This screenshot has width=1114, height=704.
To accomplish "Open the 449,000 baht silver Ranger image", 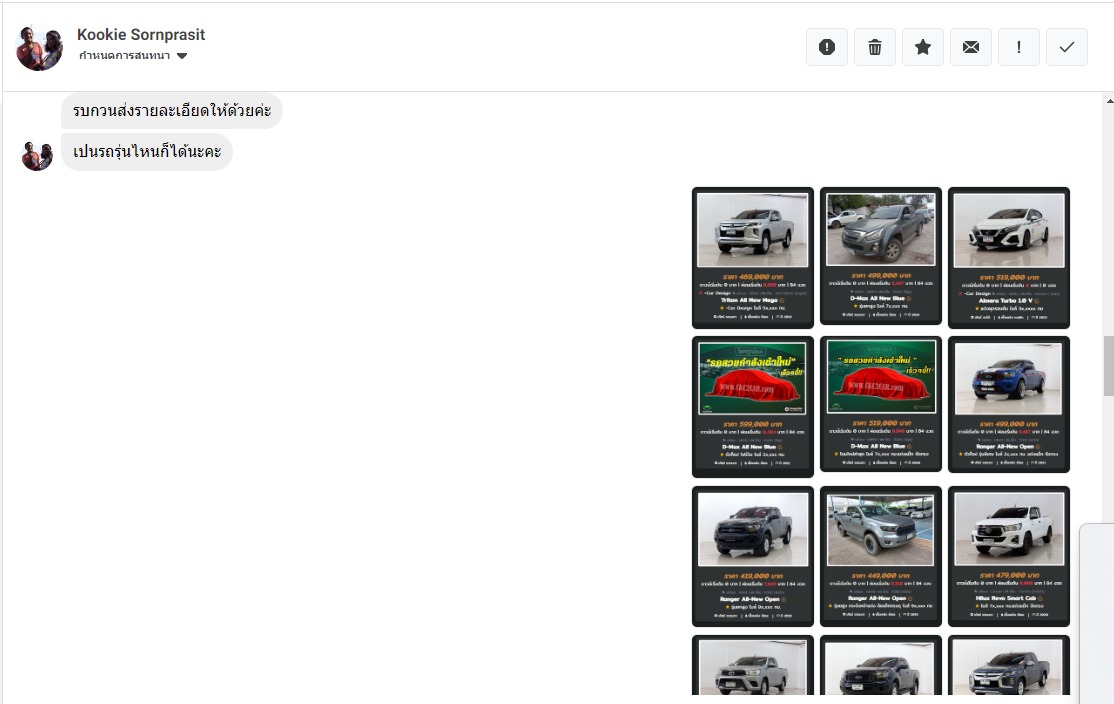I will [881, 555].
